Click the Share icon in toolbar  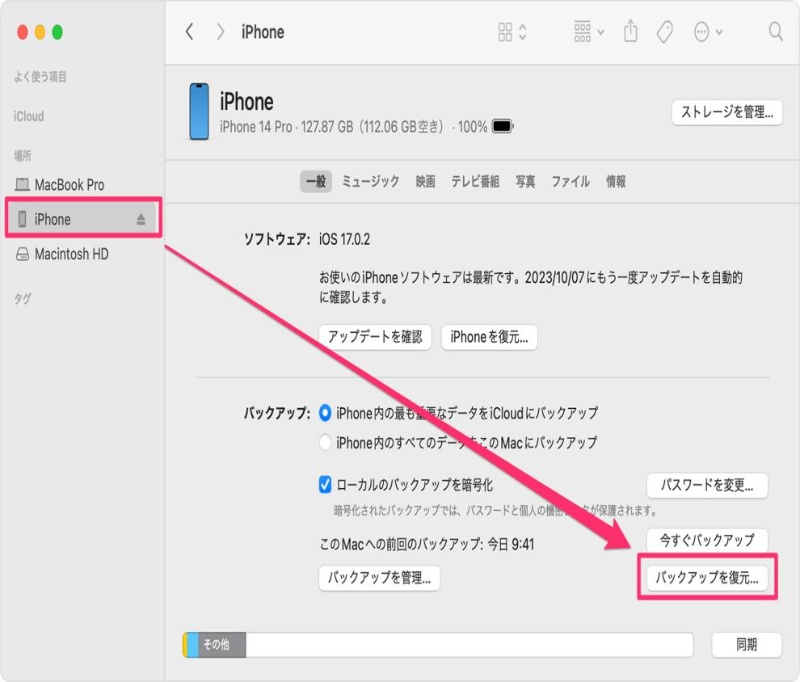click(630, 32)
